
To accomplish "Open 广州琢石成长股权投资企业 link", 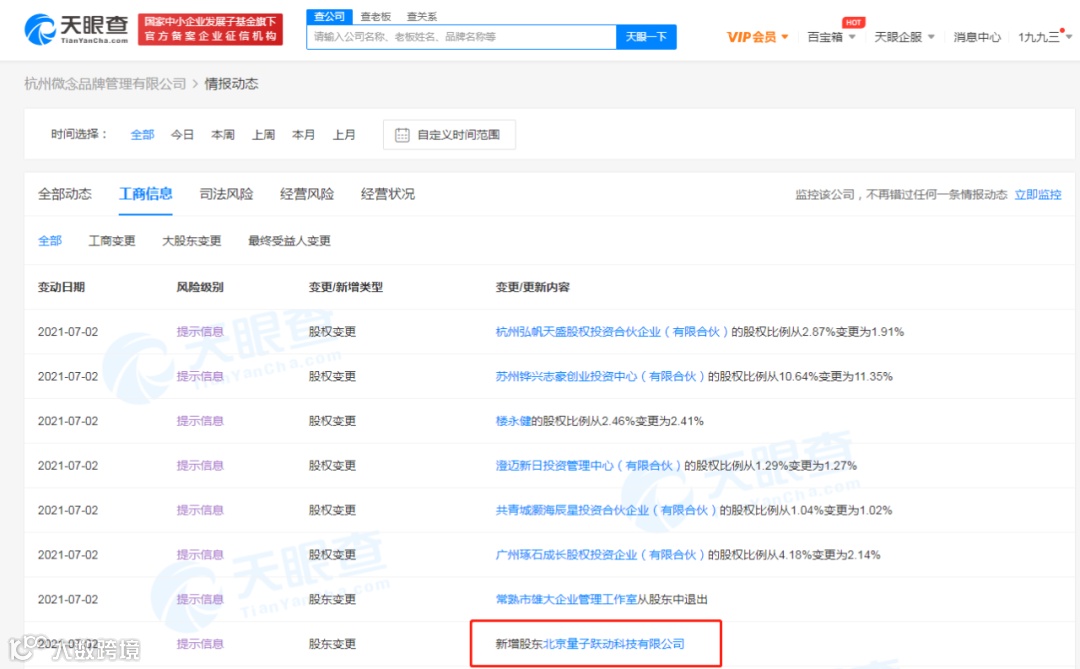I will pos(600,555).
